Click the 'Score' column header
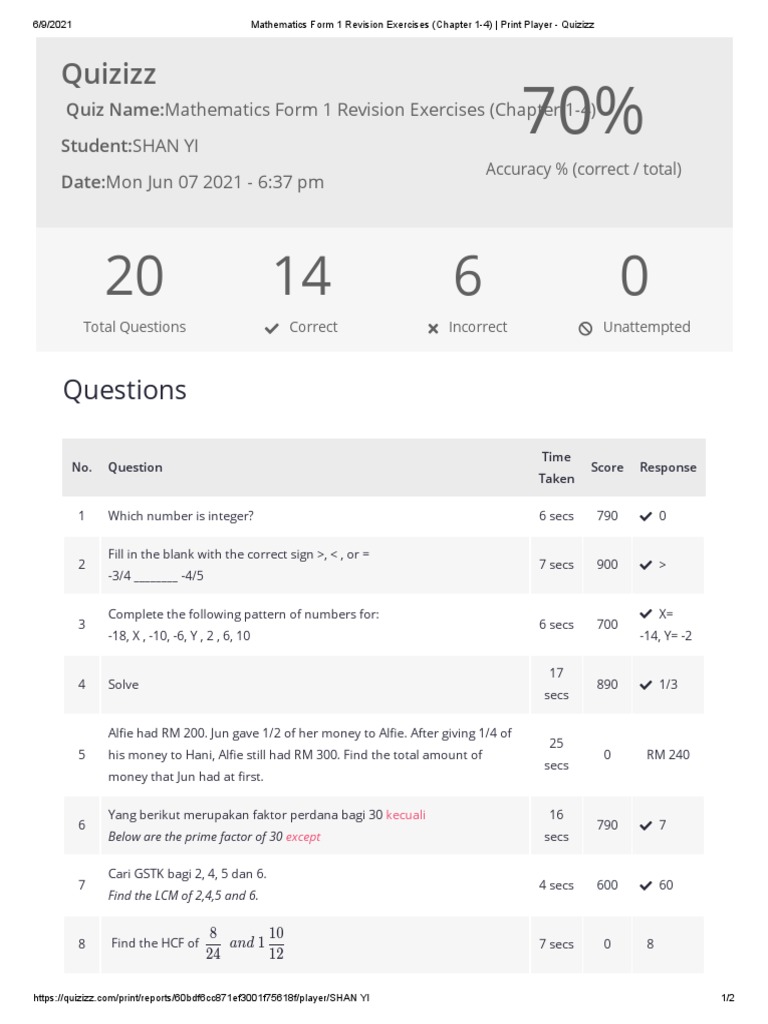The image size is (768, 1024). click(x=607, y=467)
